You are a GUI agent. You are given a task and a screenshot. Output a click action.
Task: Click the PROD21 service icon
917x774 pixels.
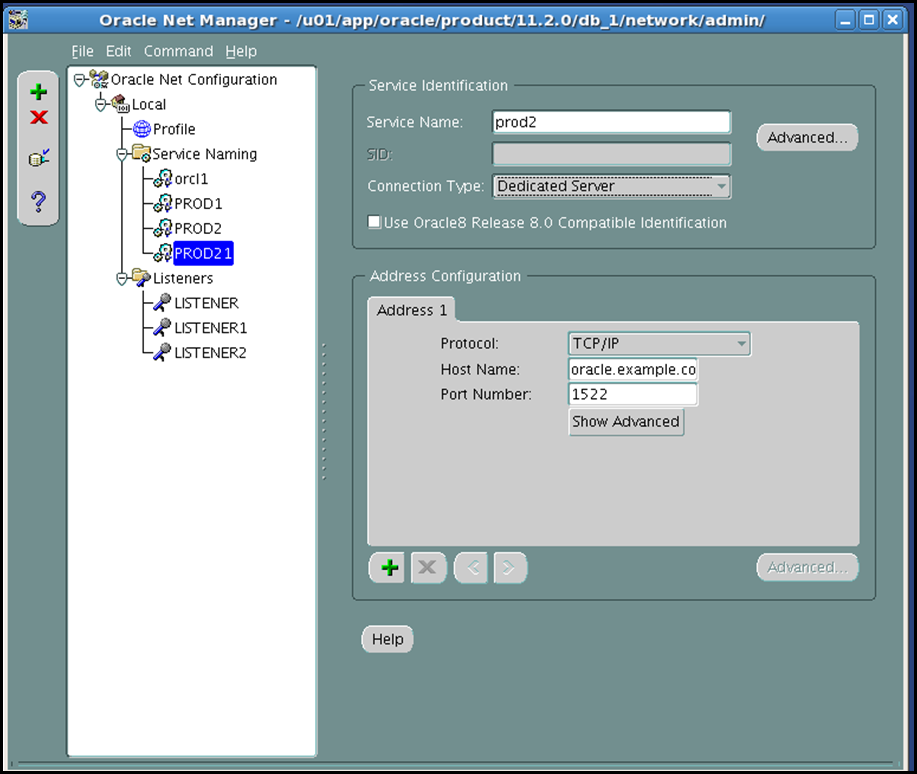pos(163,253)
